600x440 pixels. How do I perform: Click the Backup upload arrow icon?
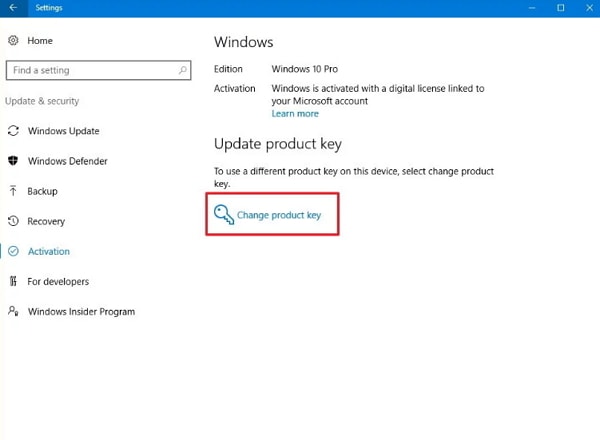13,191
